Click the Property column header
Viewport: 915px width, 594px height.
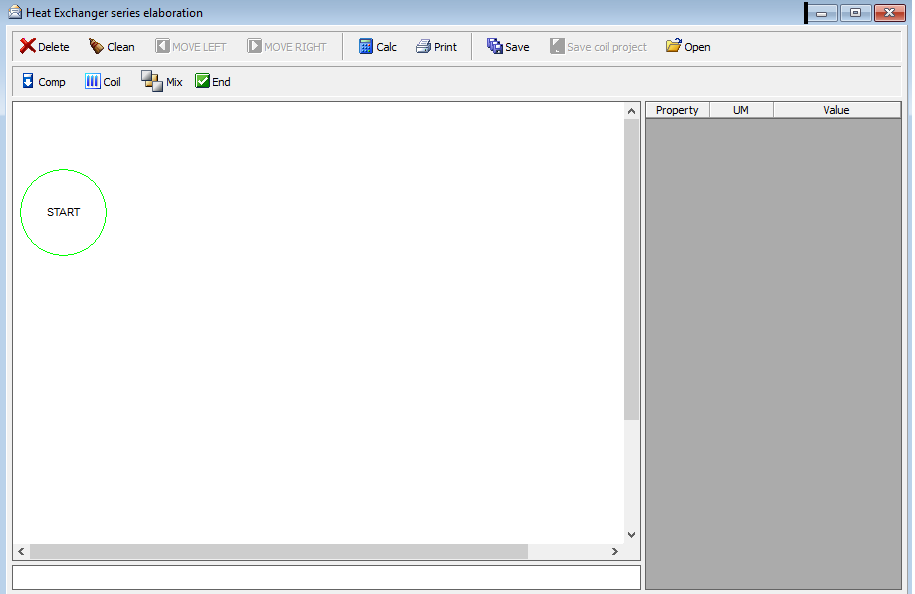coord(677,110)
